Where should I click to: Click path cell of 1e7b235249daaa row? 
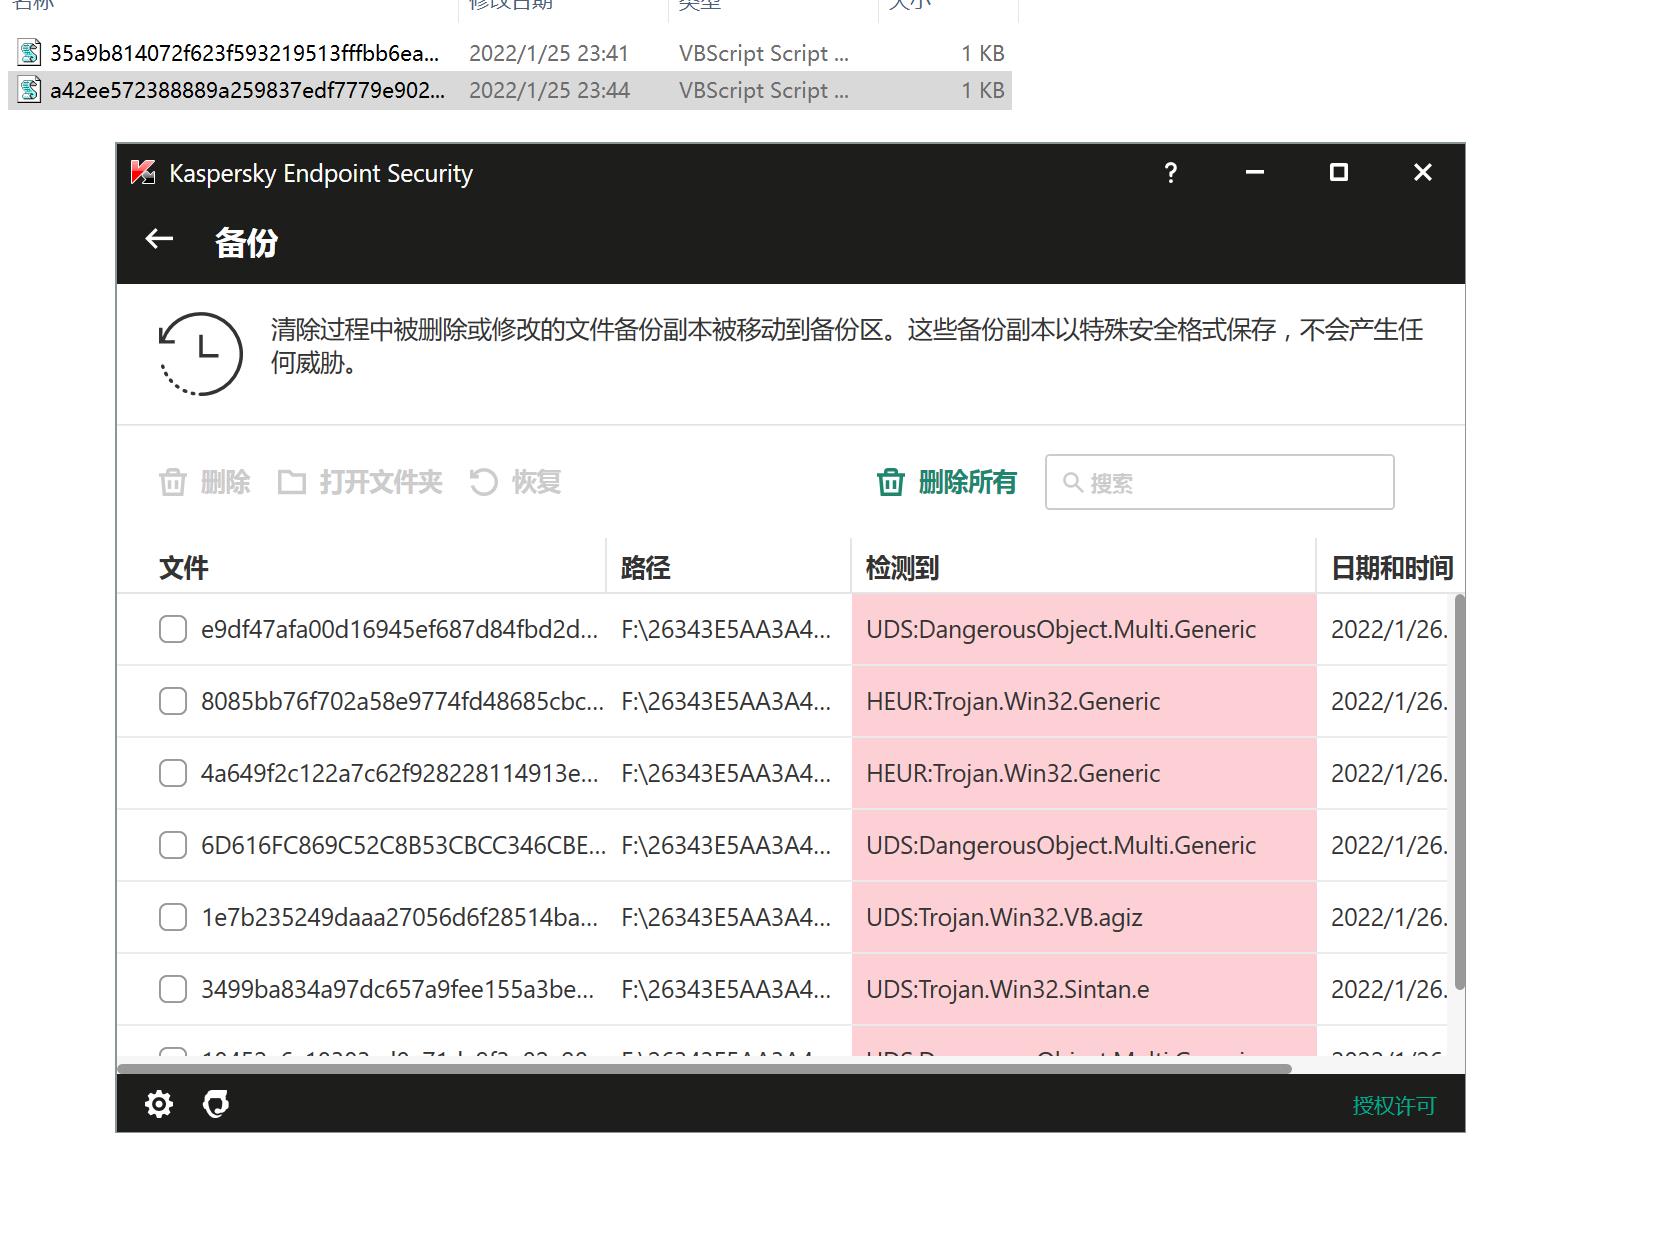tap(726, 917)
